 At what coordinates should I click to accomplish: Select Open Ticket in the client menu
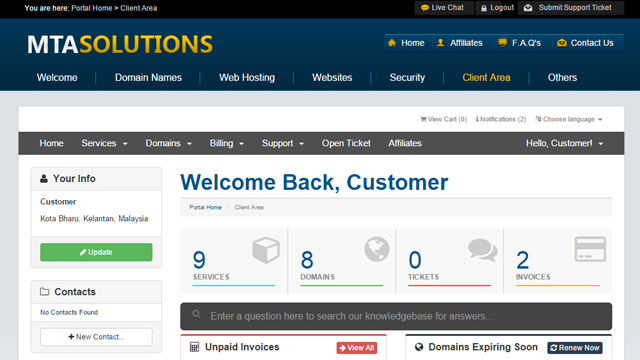(346, 143)
